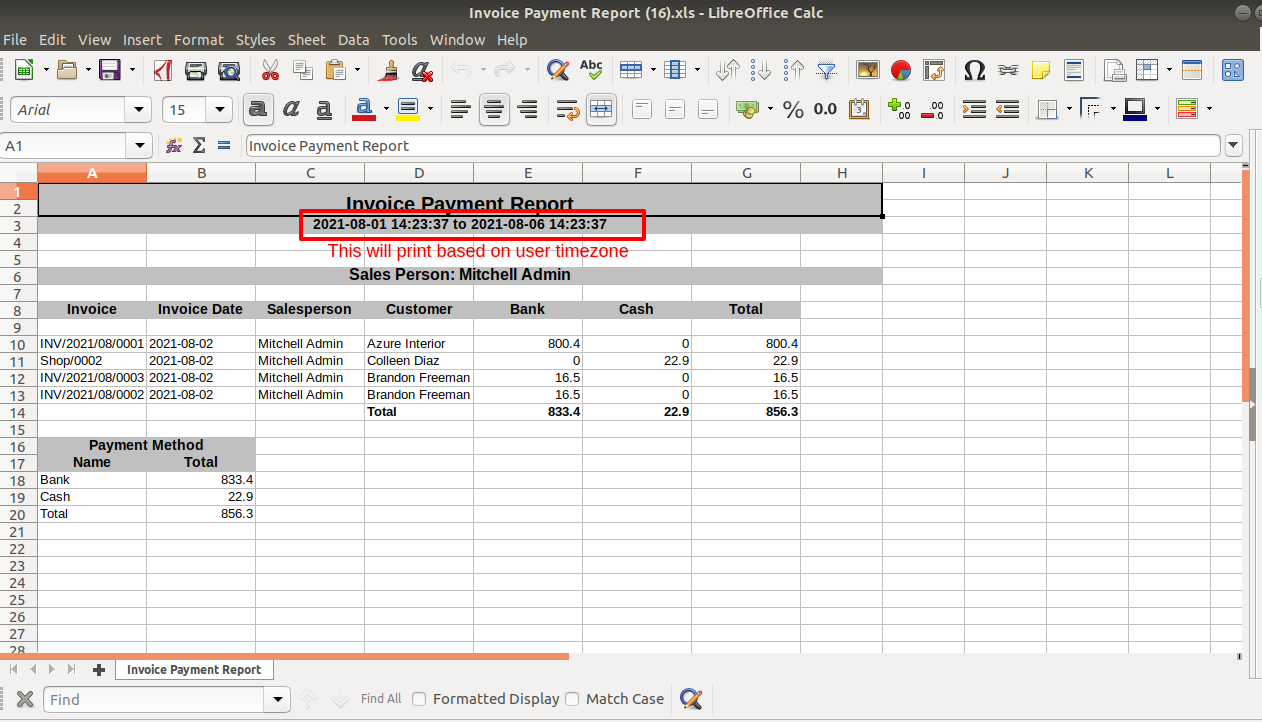This screenshot has height=722, width=1262.
Task: Click the formula input line
Action: 733,146
